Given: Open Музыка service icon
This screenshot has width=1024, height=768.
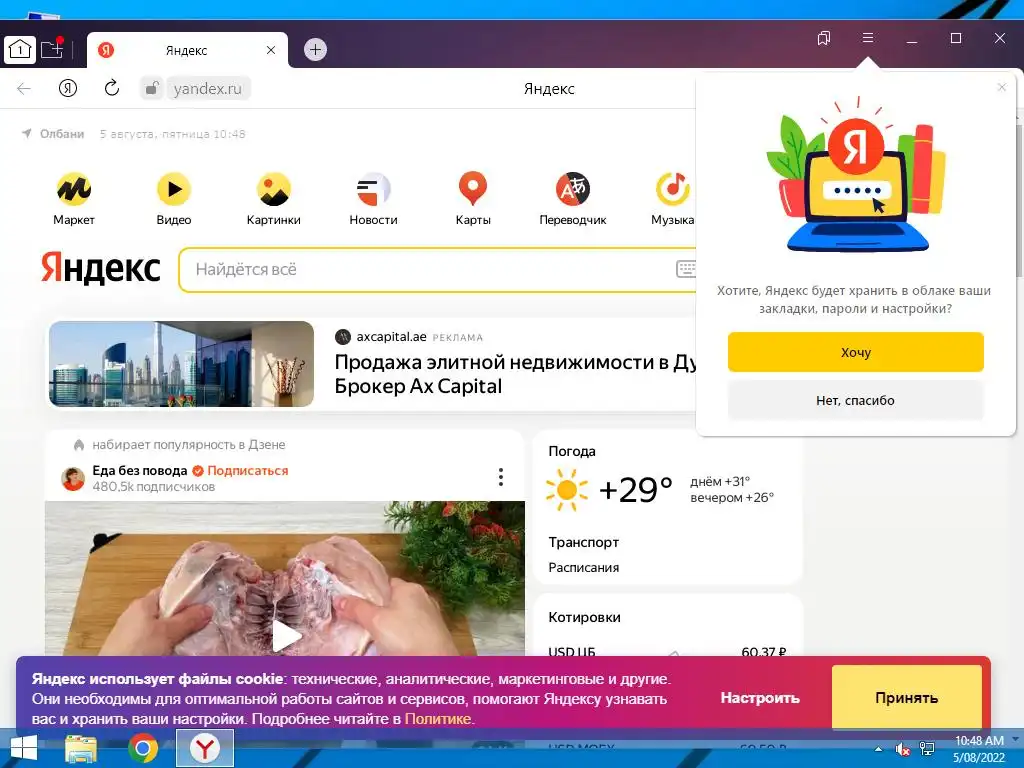Looking at the screenshot, I should pyautogui.click(x=673, y=199).
